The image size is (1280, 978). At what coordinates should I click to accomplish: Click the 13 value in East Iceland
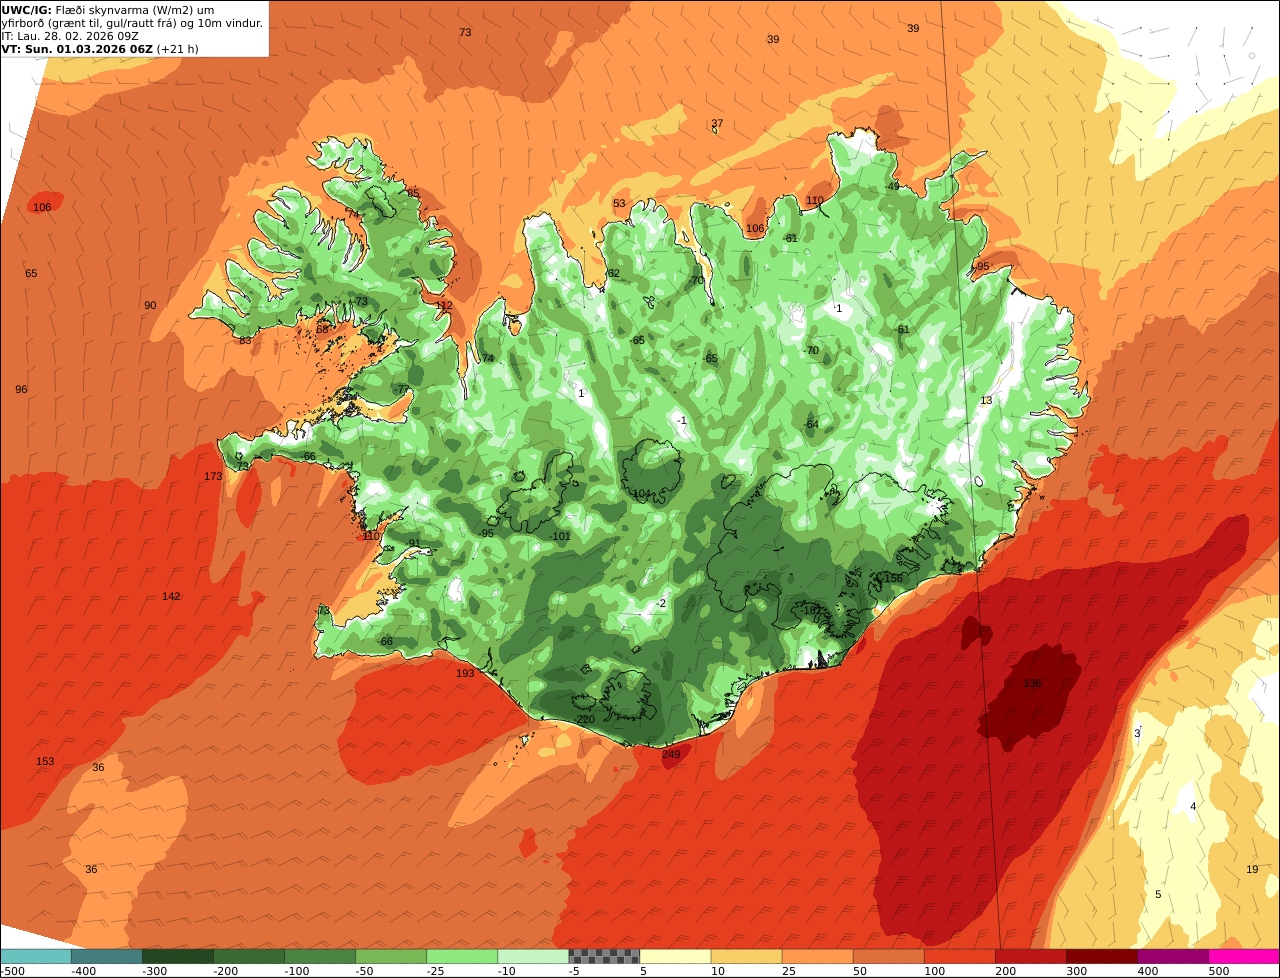pos(986,400)
